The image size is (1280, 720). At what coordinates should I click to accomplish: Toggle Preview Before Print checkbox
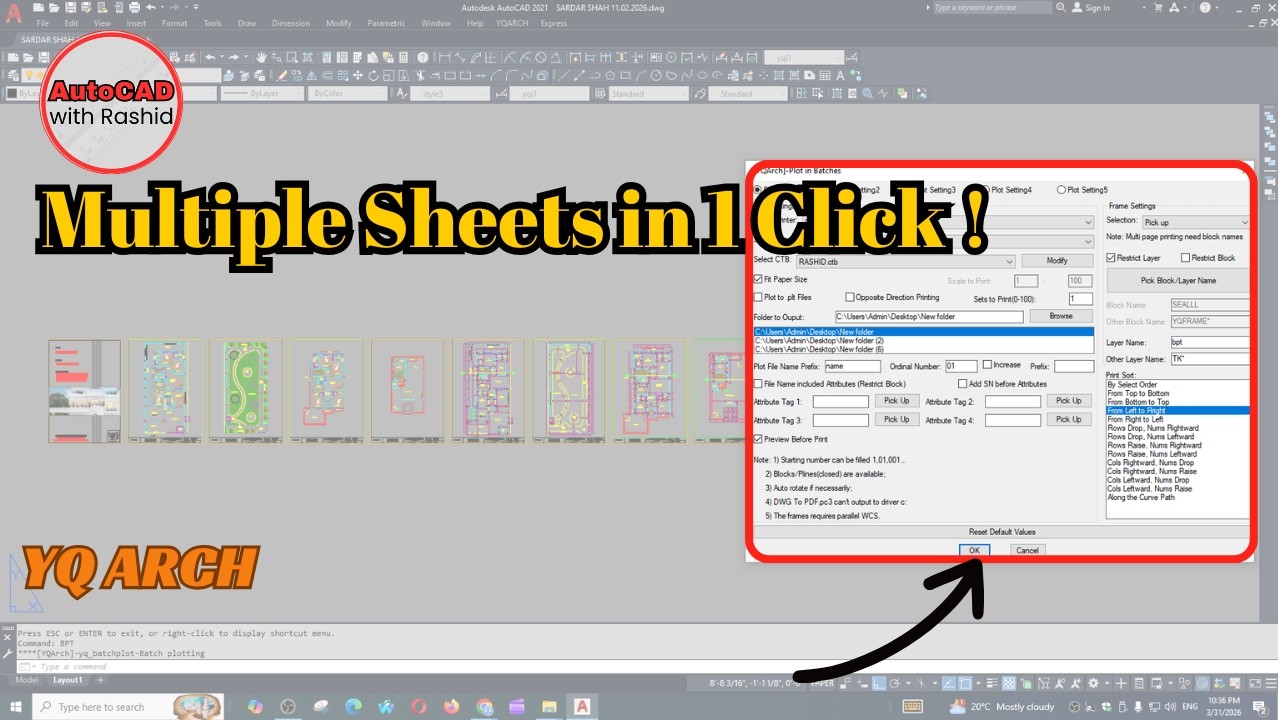[x=758, y=439]
